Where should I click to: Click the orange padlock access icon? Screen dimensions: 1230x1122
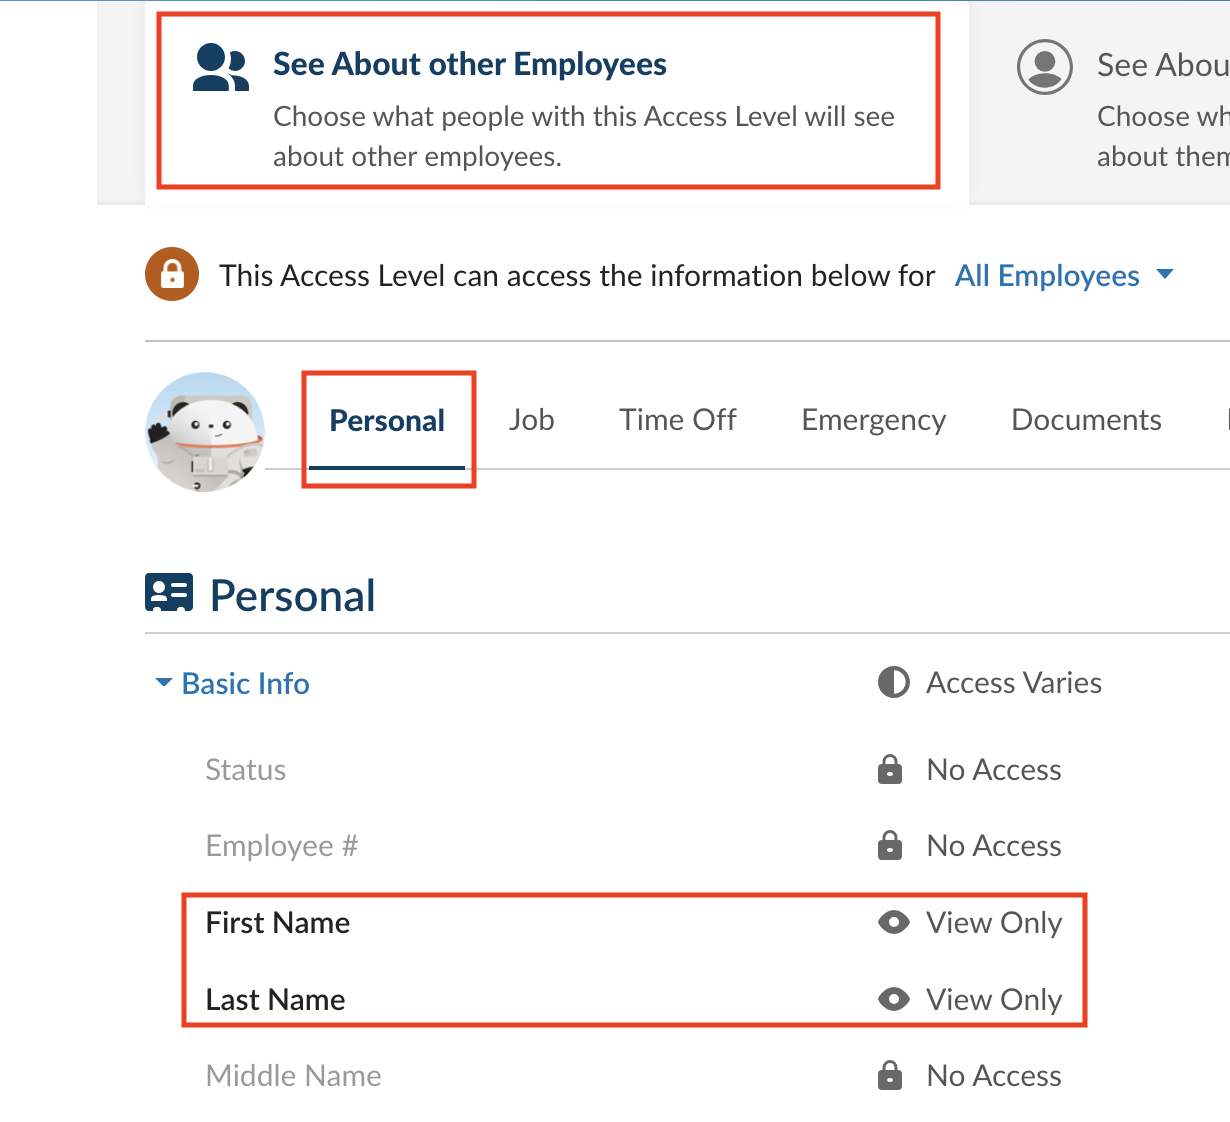coord(172,274)
